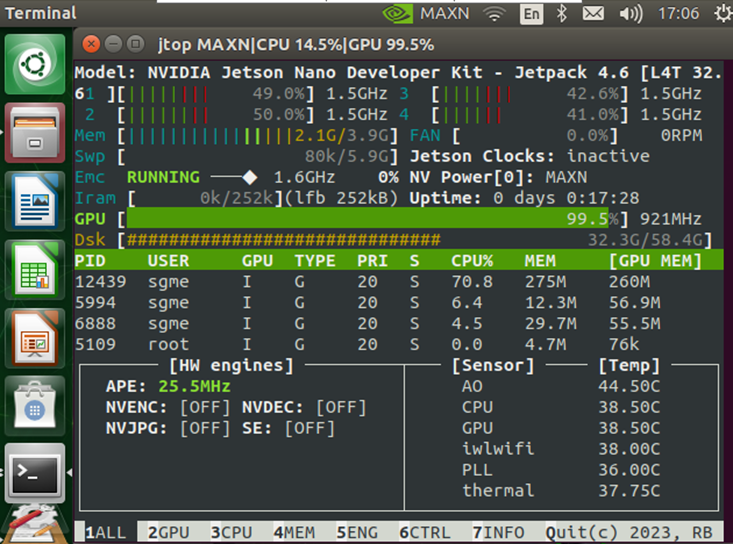Click the 17:06 clock in top panel
The image size is (733, 544).
click(x=679, y=14)
